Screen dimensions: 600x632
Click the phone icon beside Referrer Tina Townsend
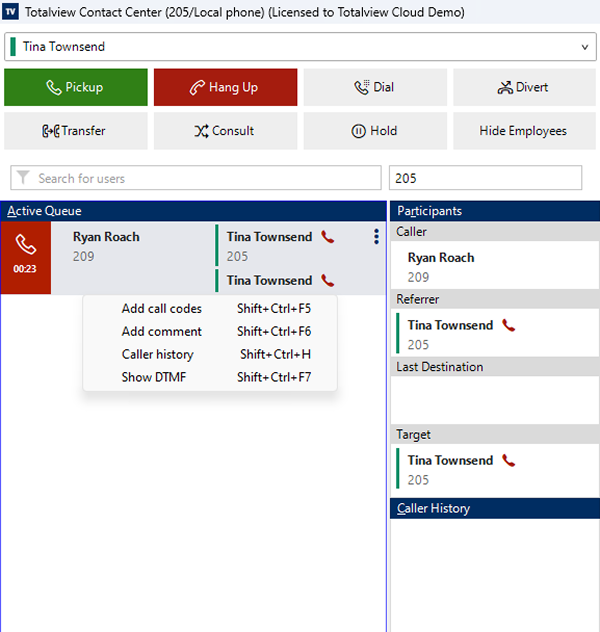(x=509, y=325)
